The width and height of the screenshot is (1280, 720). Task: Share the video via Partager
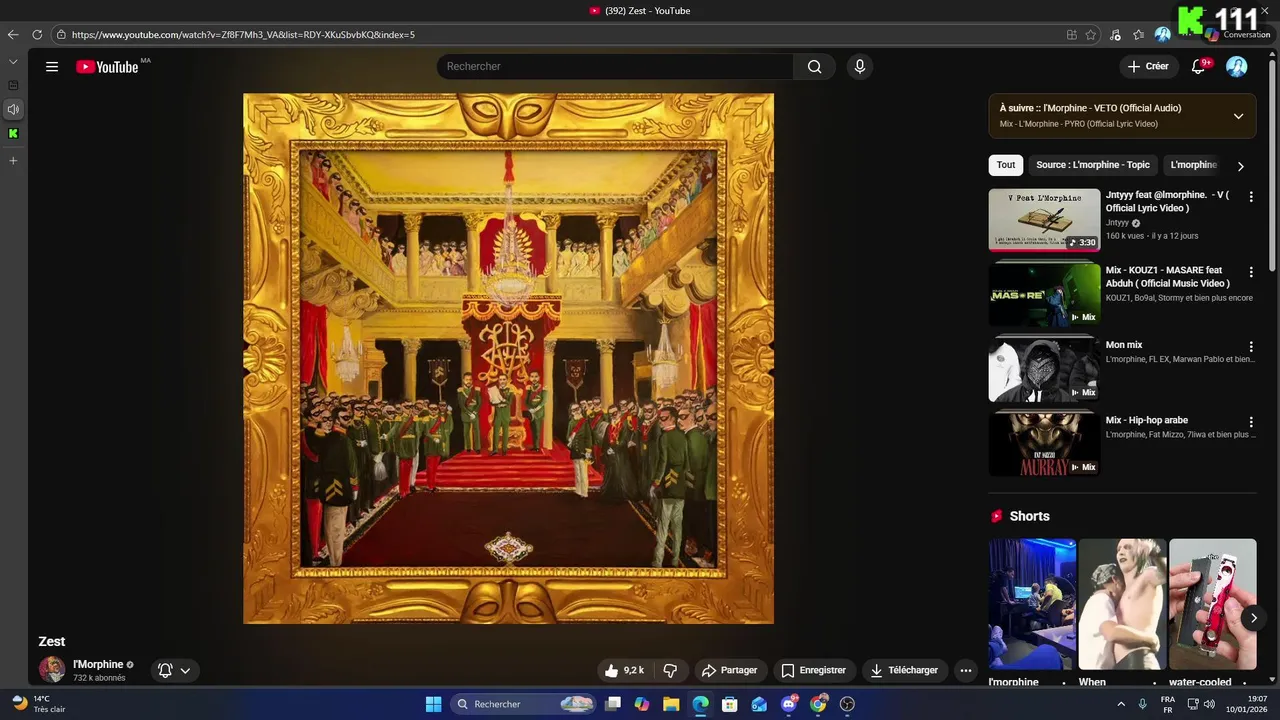[730, 670]
